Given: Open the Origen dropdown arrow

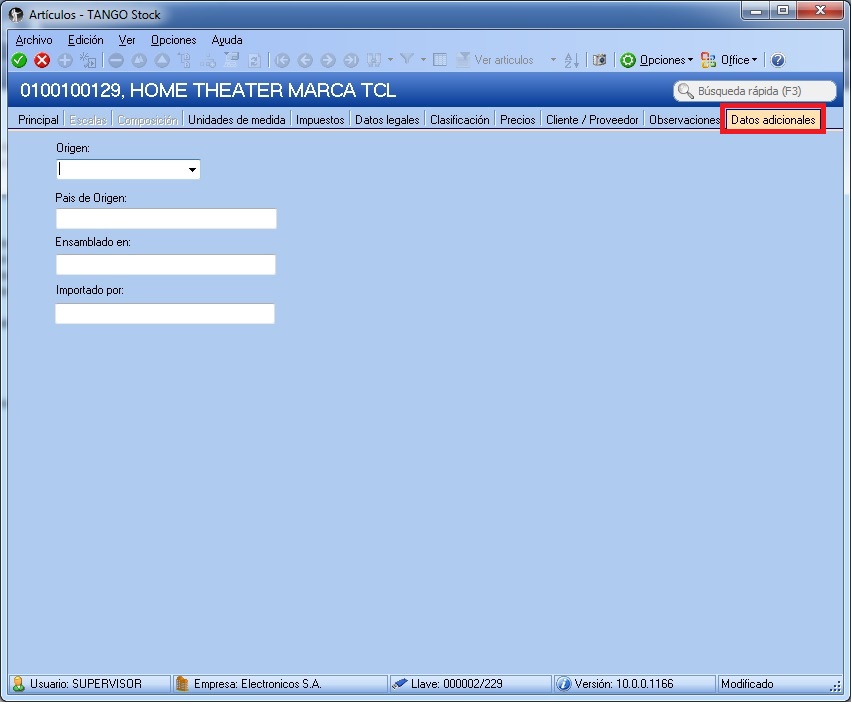Looking at the screenshot, I should pyautogui.click(x=192, y=170).
